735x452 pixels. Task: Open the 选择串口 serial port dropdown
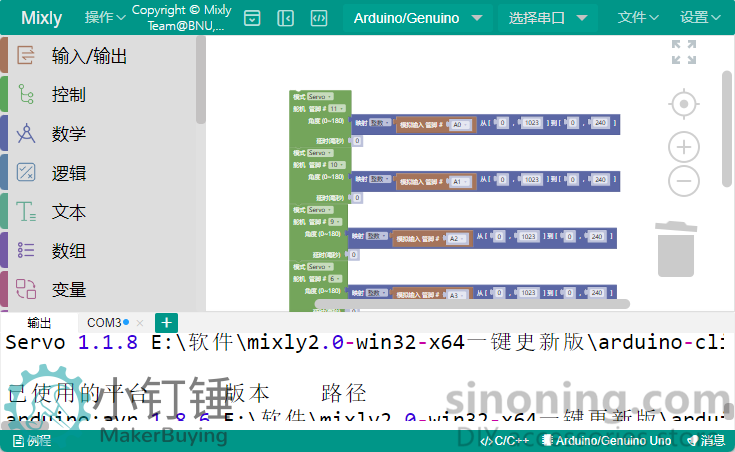click(548, 18)
